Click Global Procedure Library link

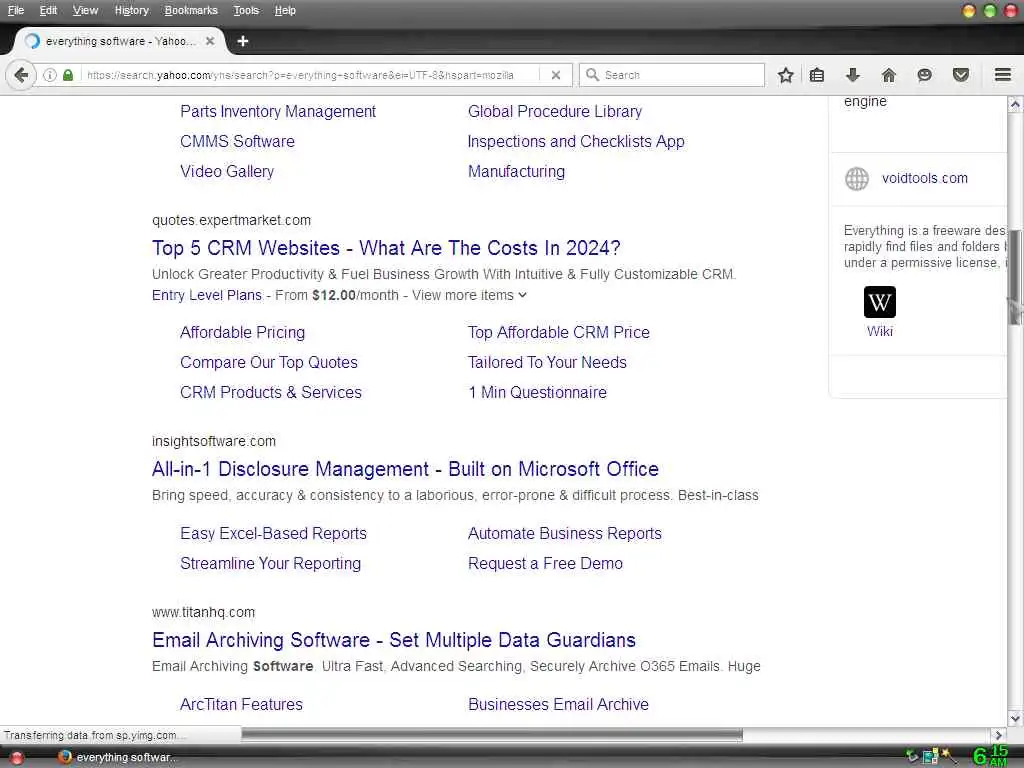pyautogui.click(x=554, y=112)
